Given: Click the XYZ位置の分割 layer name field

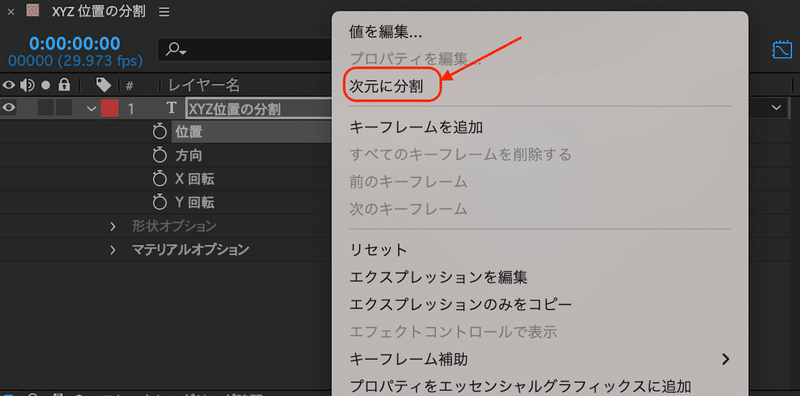Looking at the screenshot, I should 259,109.
